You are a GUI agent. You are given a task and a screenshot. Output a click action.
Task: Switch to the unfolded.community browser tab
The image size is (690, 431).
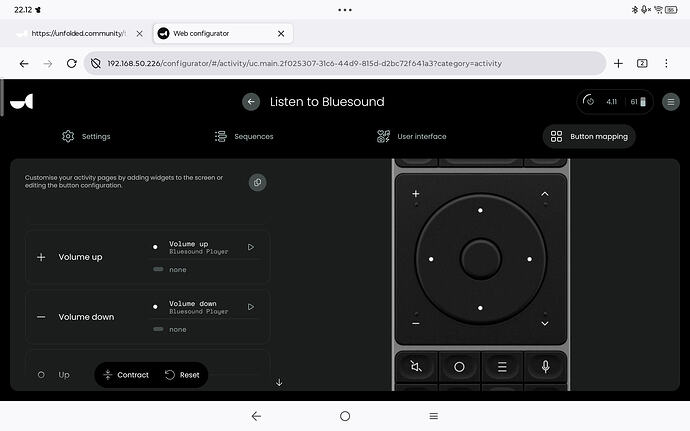click(x=78, y=33)
